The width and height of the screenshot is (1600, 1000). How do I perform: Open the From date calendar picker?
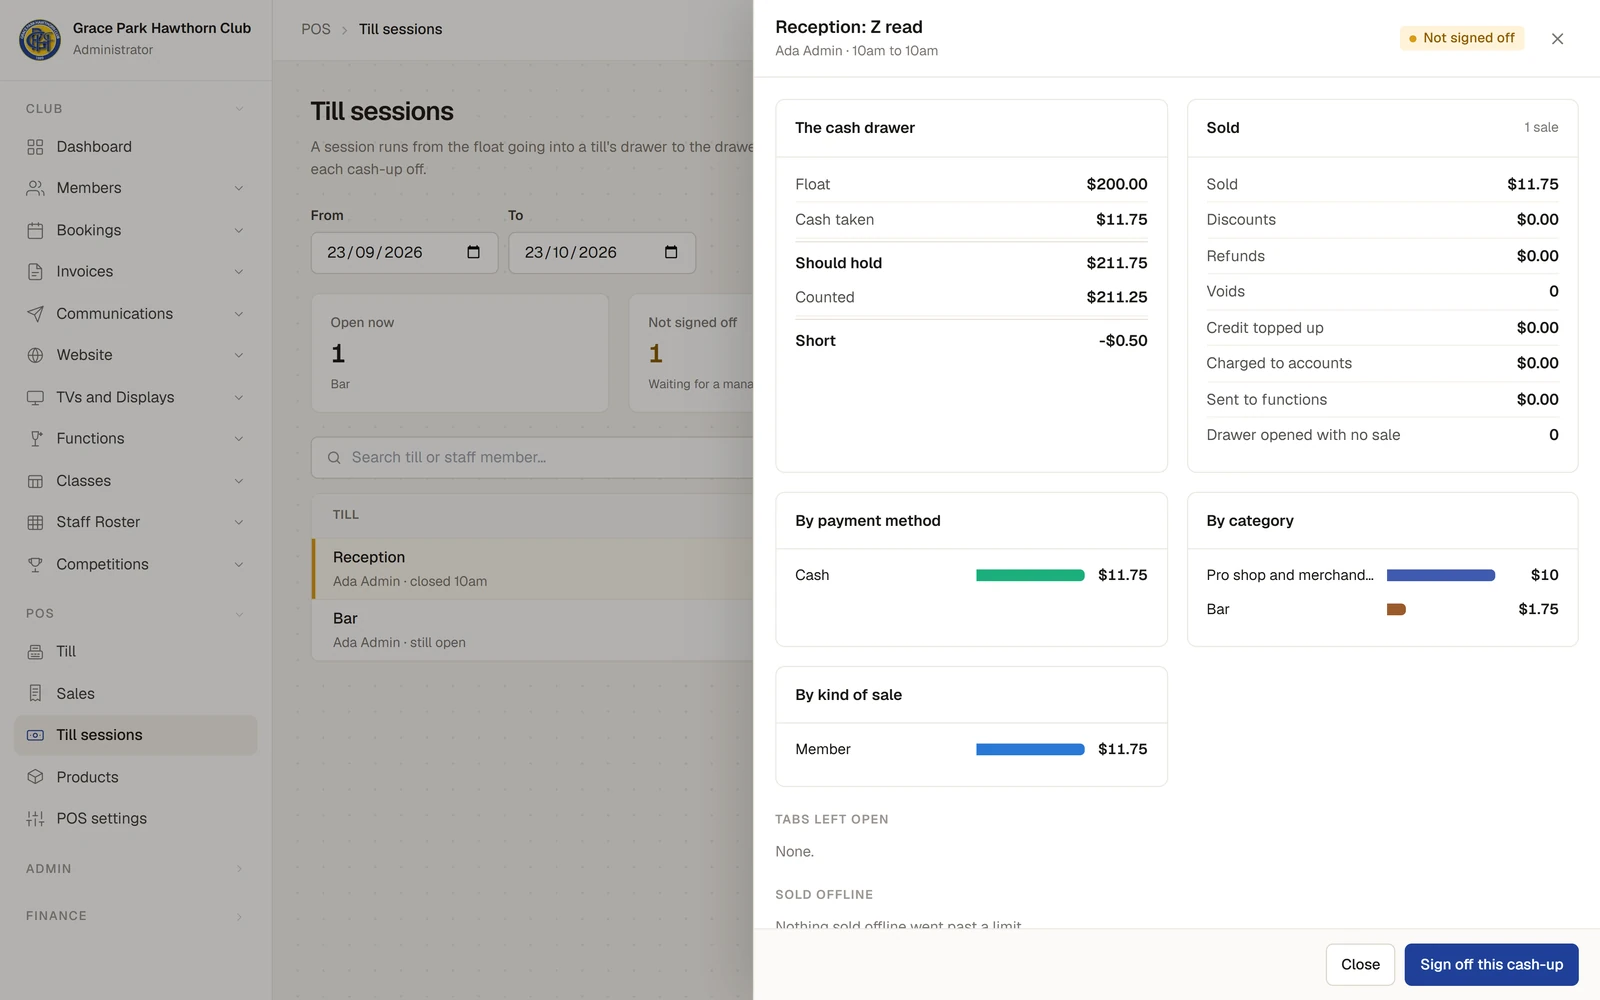tap(474, 252)
